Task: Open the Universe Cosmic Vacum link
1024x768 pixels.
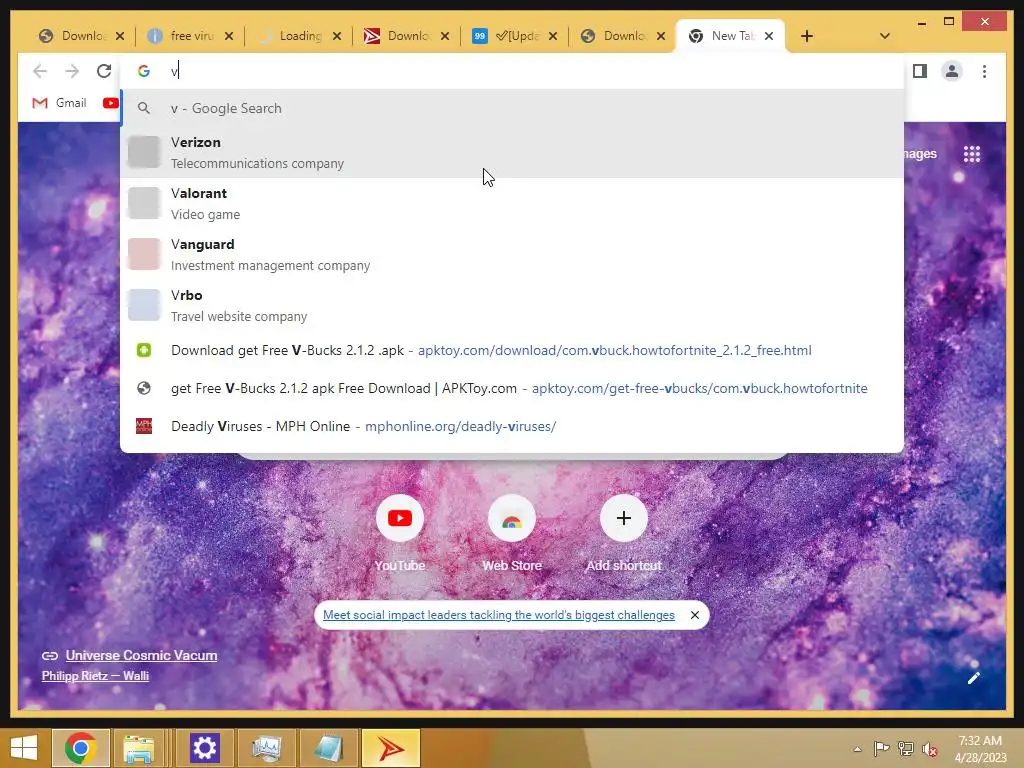Action: click(141, 655)
